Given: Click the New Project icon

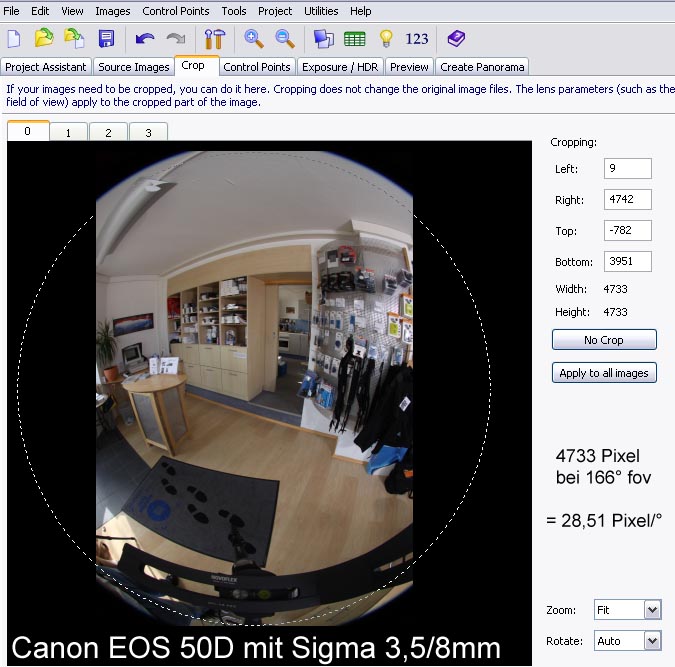Looking at the screenshot, I should (14, 39).
